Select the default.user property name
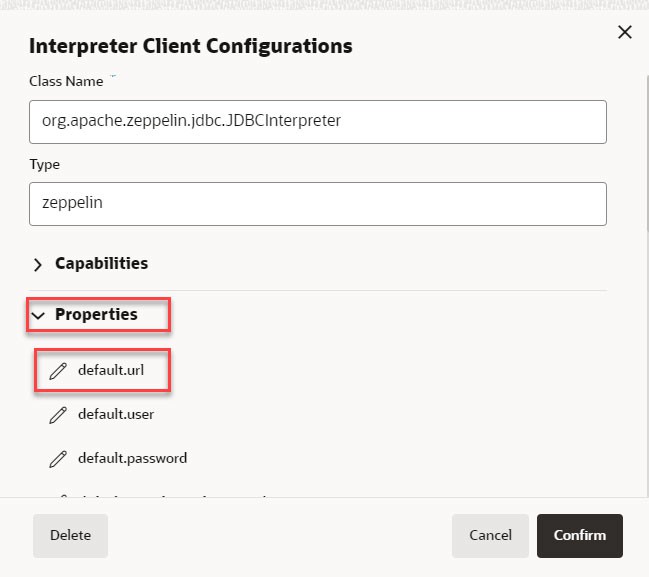 click(x=116, y=414)
